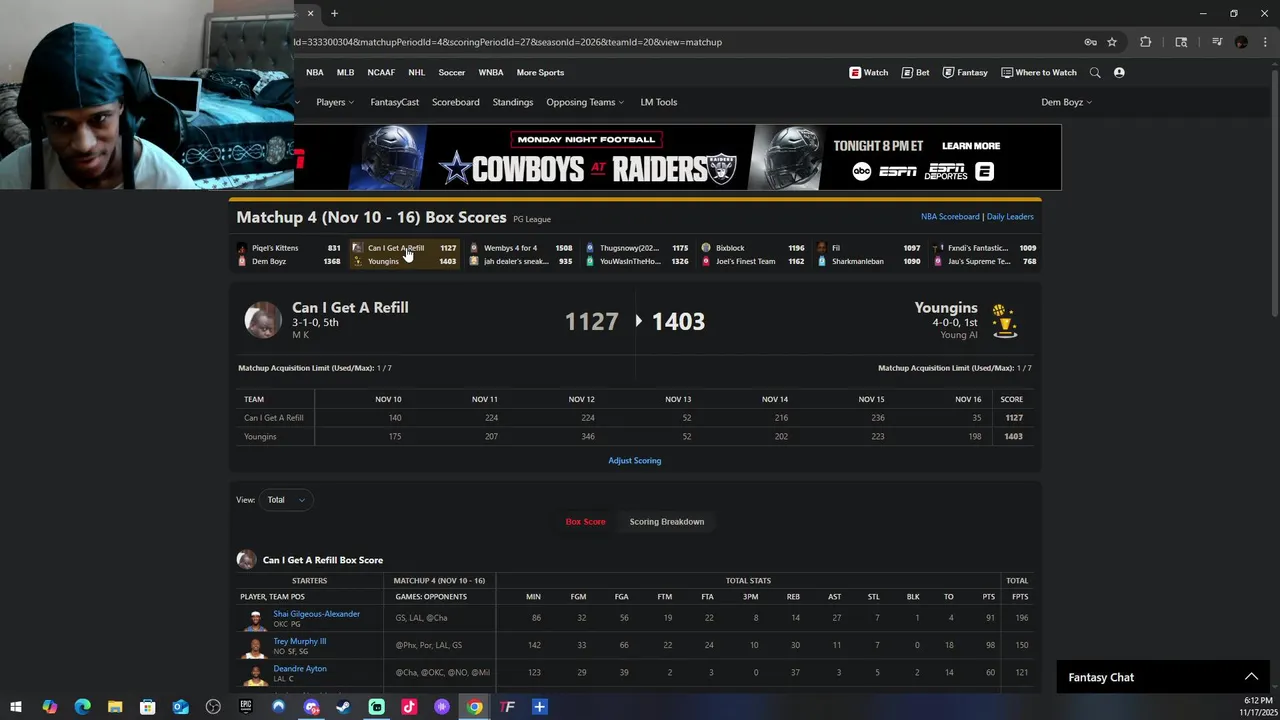Open the Chrome extensions puzzle icon
Viewport: 1280px width, 720px height.
click(x=1146, y=42)
